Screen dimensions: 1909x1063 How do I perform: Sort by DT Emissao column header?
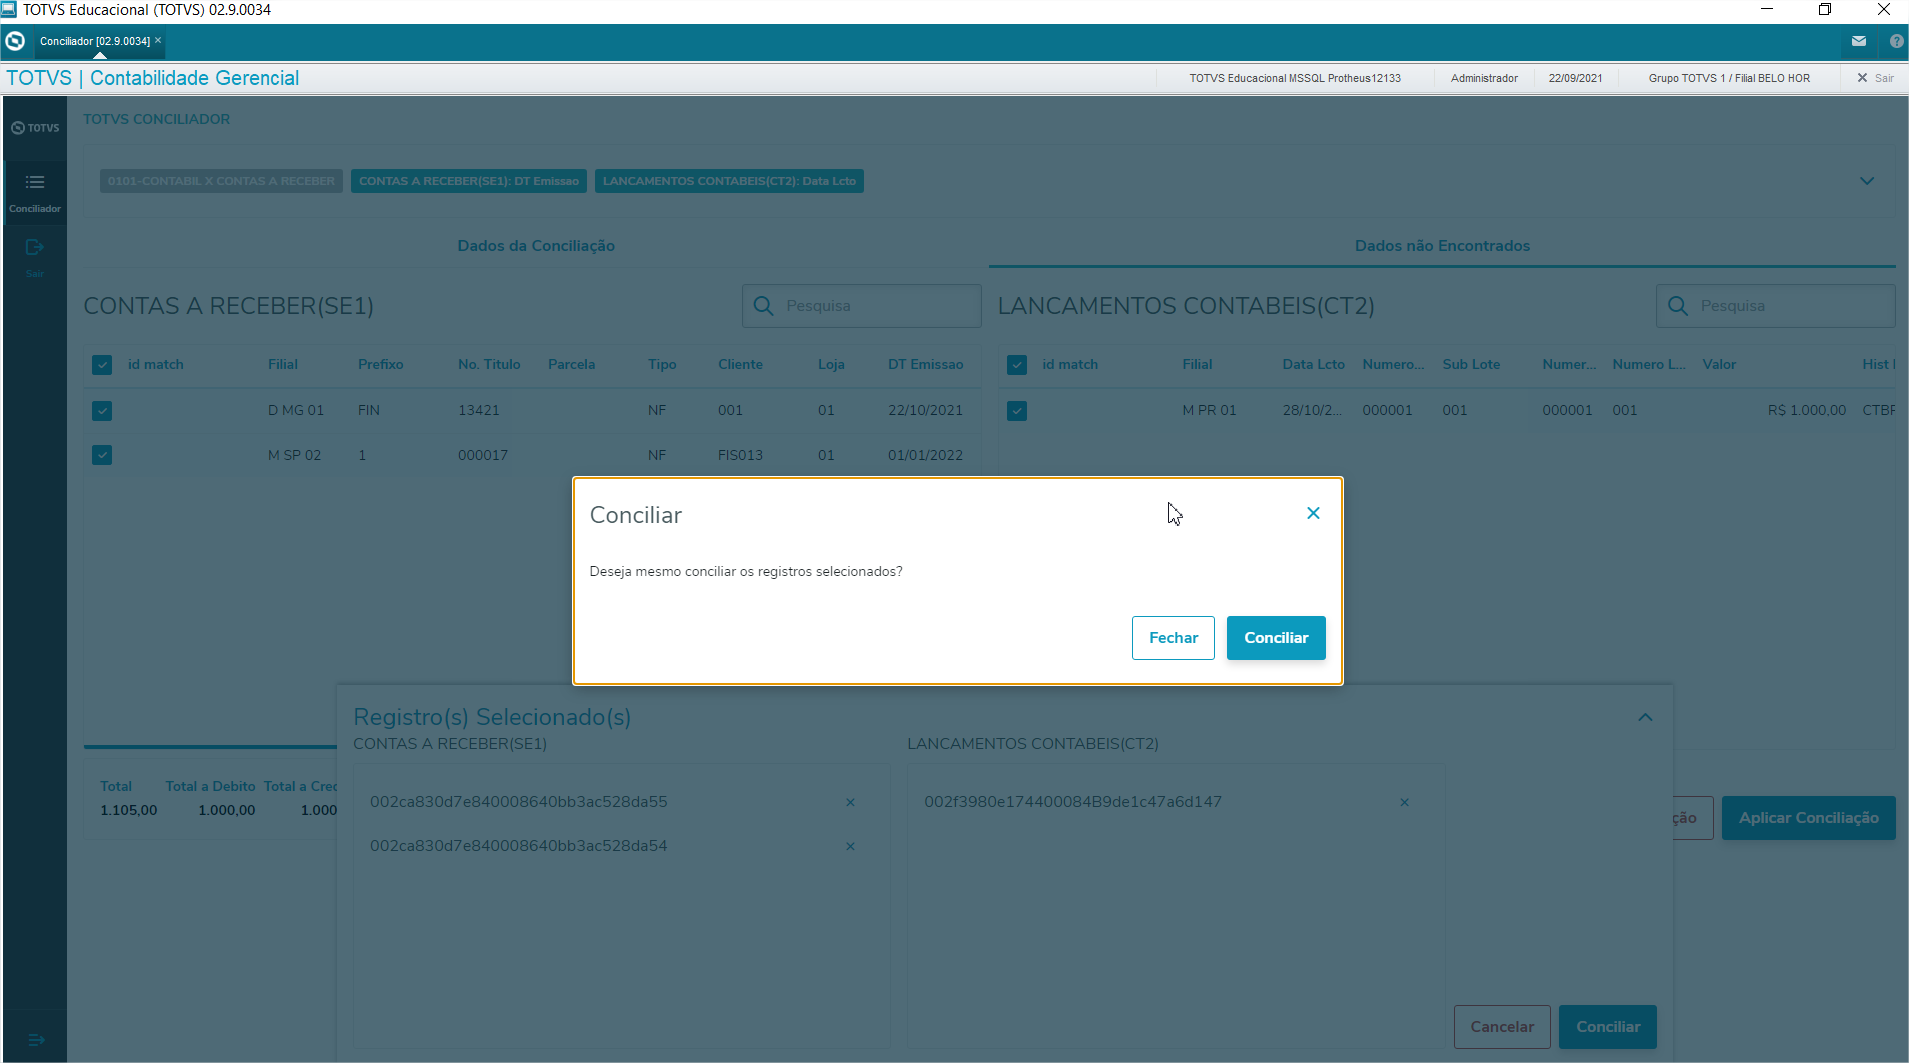coord(926,365)
